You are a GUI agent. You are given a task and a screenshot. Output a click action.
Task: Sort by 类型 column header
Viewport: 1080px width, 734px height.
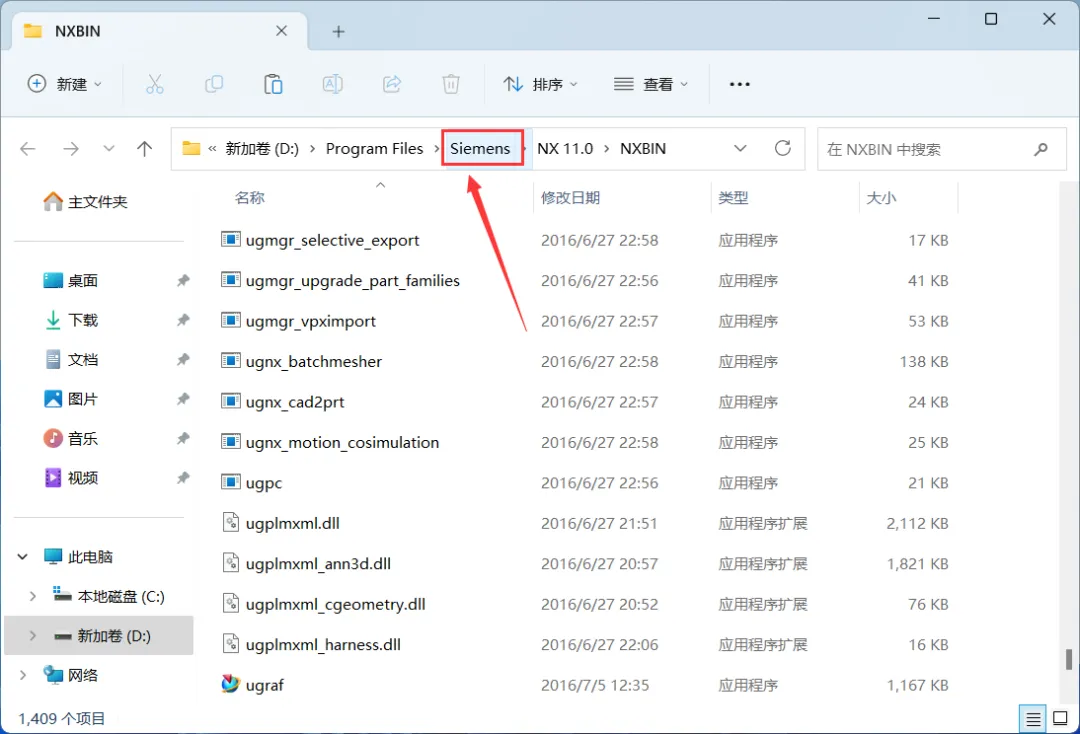tap(733, 198)
